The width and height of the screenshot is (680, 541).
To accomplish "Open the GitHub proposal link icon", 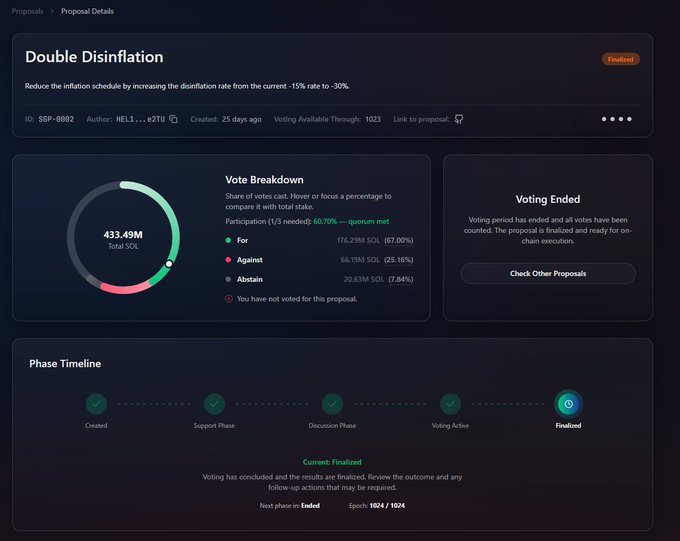I will coord(459,119).
